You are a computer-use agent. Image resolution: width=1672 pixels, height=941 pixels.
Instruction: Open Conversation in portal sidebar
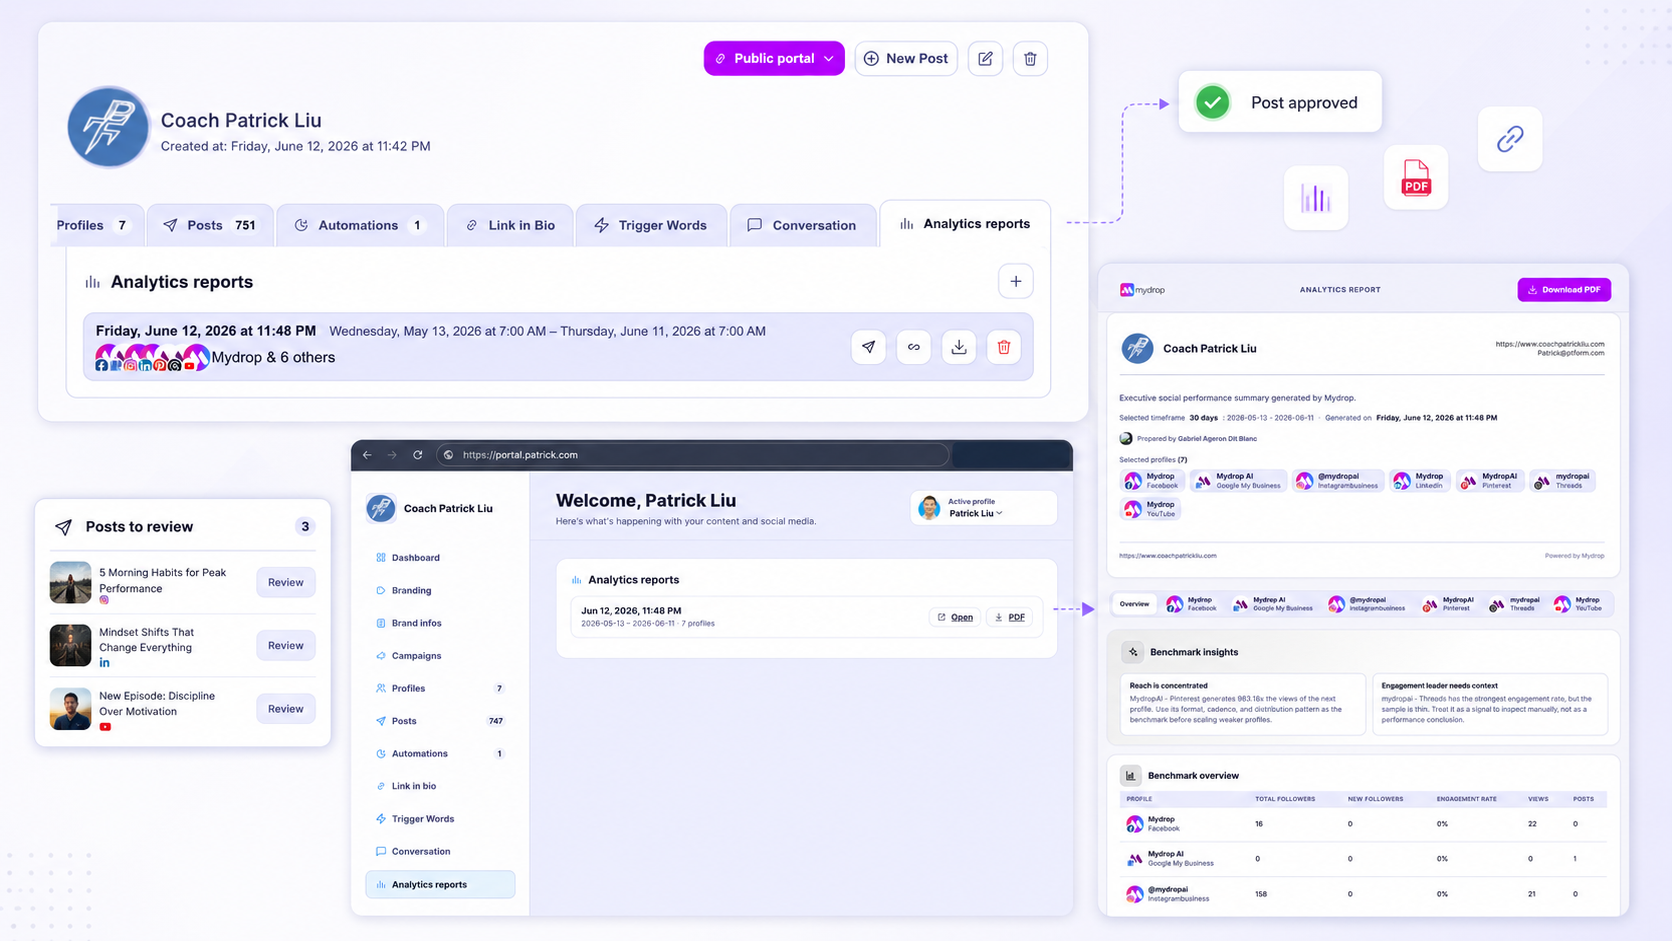tap(440, 851)
